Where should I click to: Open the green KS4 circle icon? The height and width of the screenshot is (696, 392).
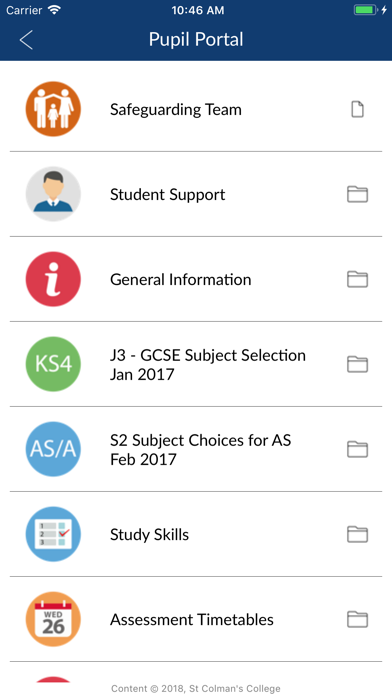(53, 364)
